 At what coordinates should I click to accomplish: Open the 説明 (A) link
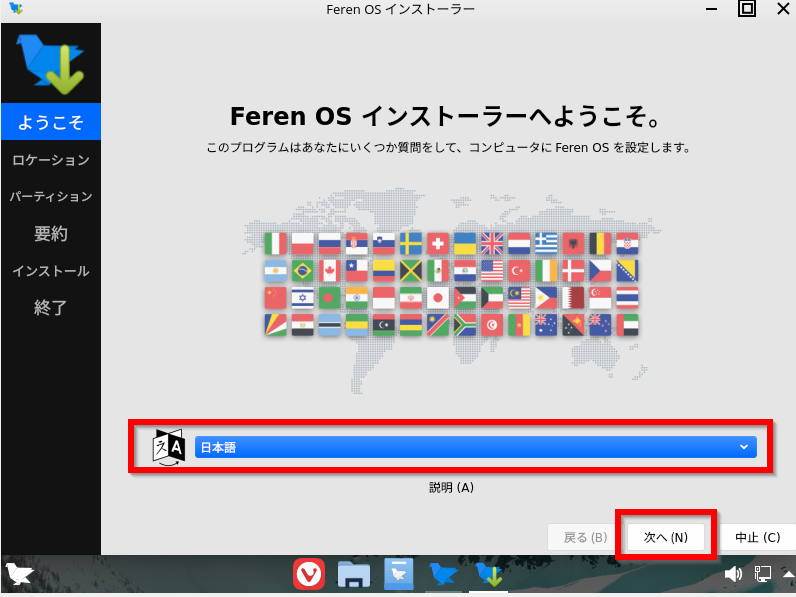451,487
